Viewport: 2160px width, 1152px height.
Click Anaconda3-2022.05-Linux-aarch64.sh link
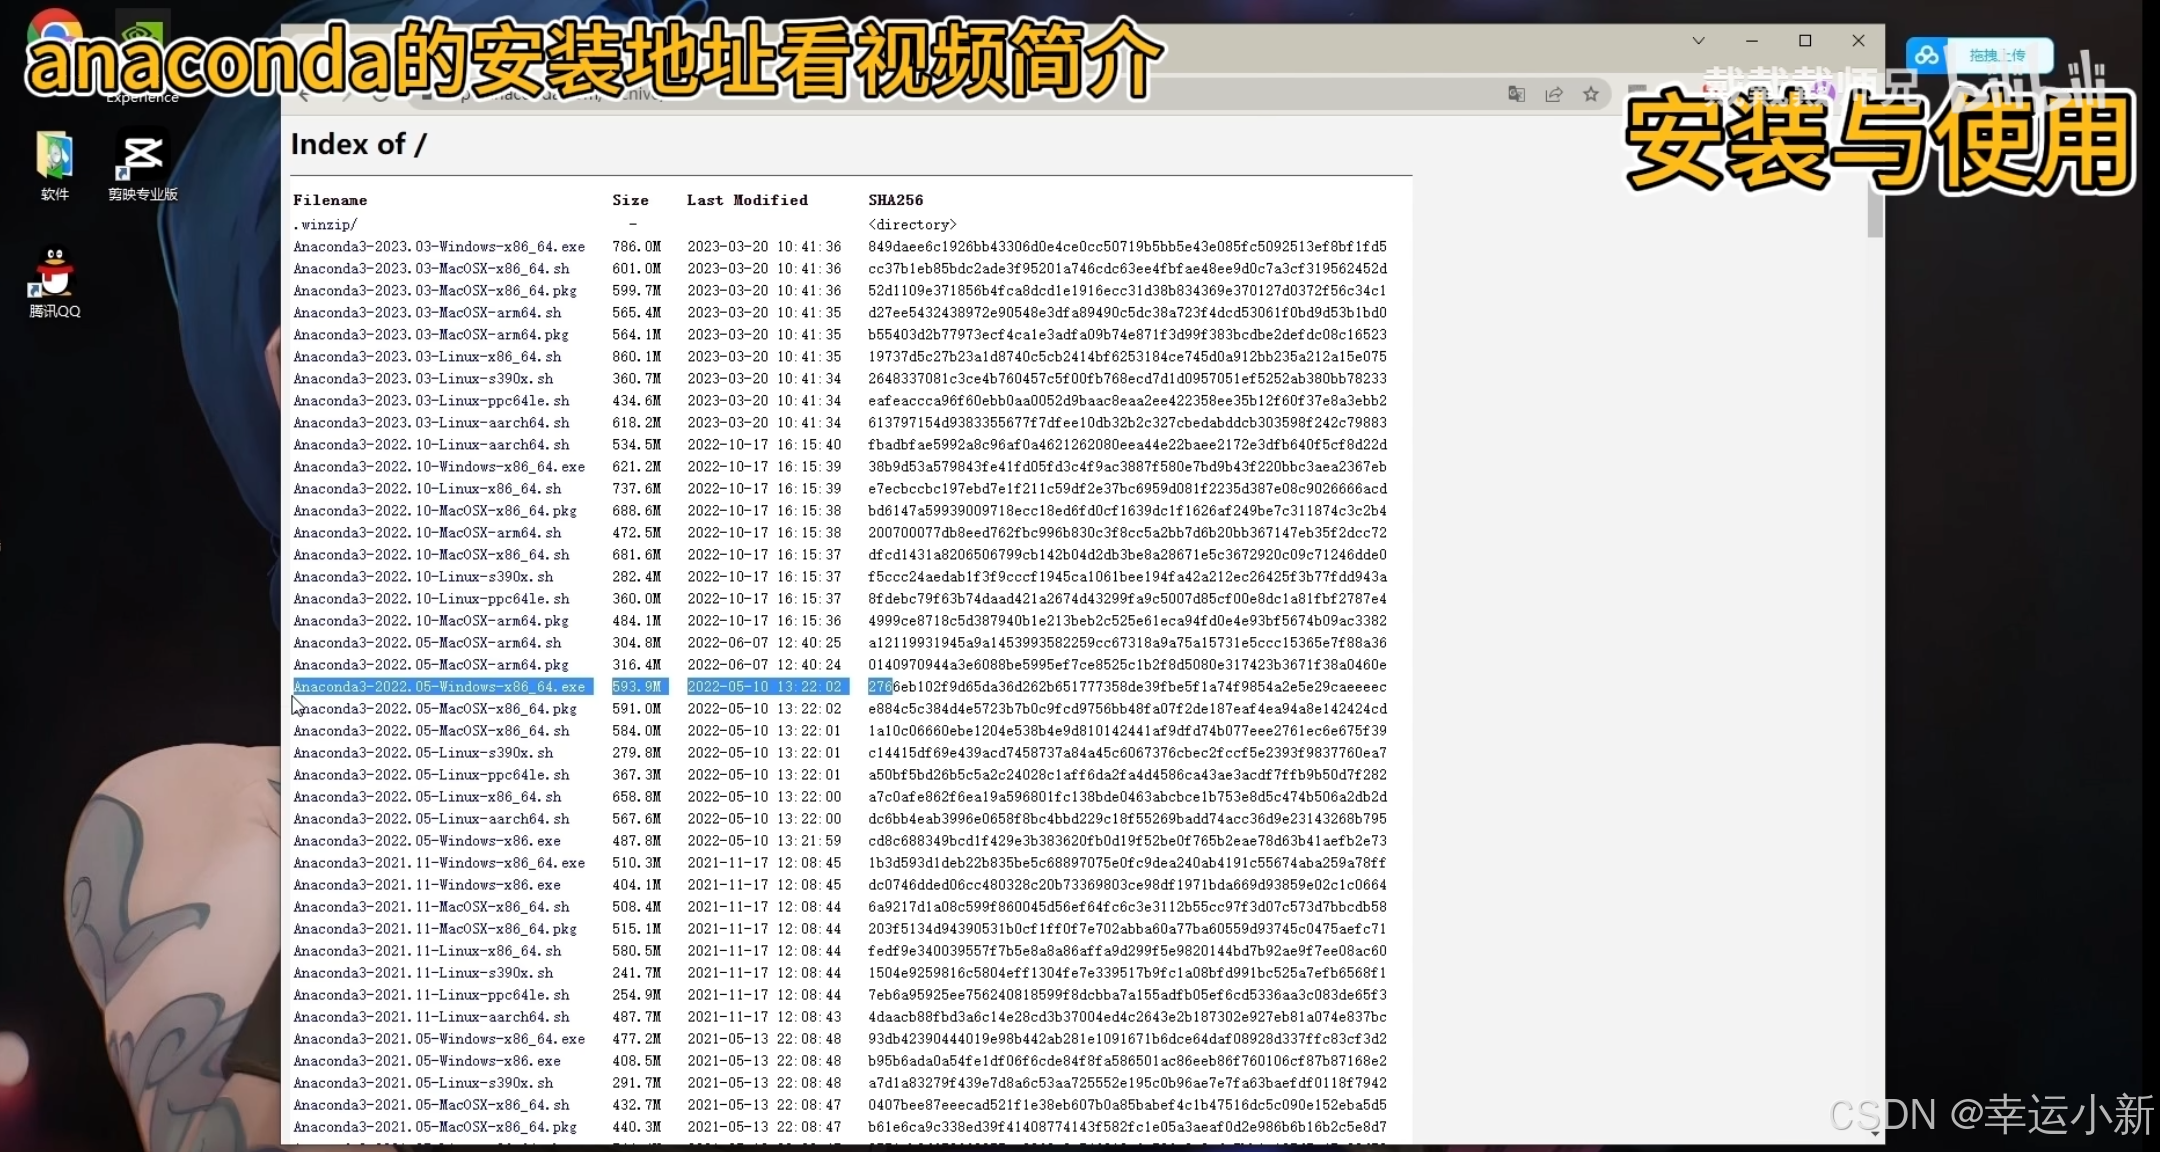[431, 819]
